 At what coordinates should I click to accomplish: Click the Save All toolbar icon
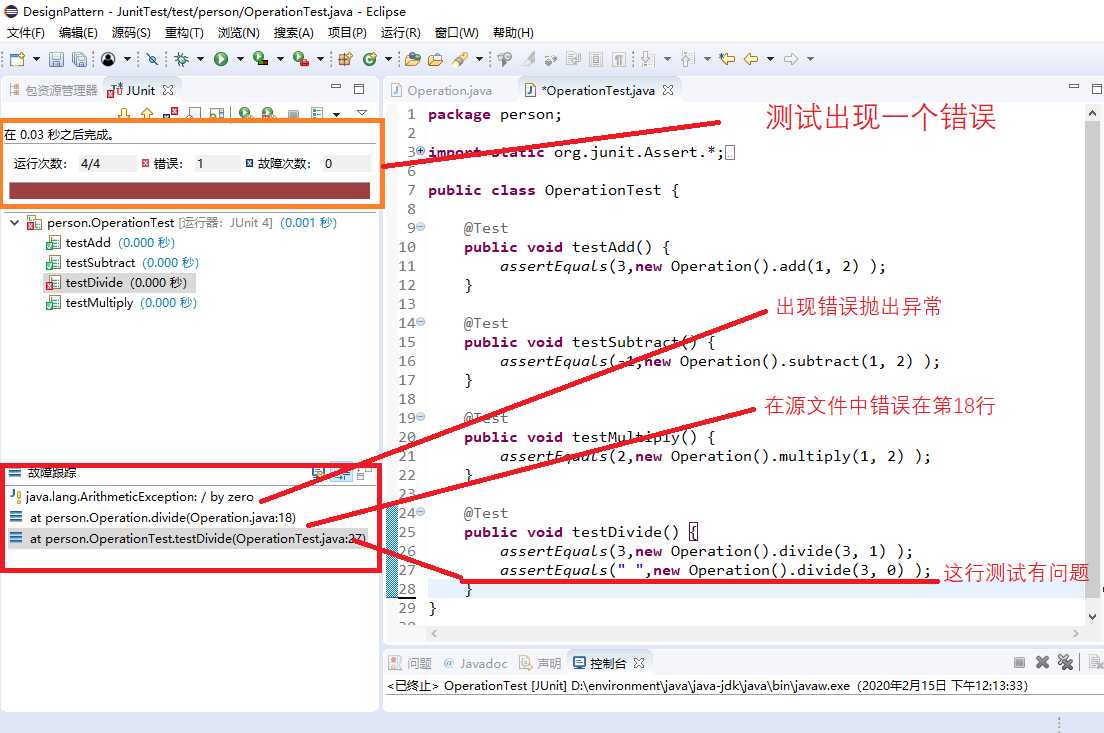(x=80, y=59)
